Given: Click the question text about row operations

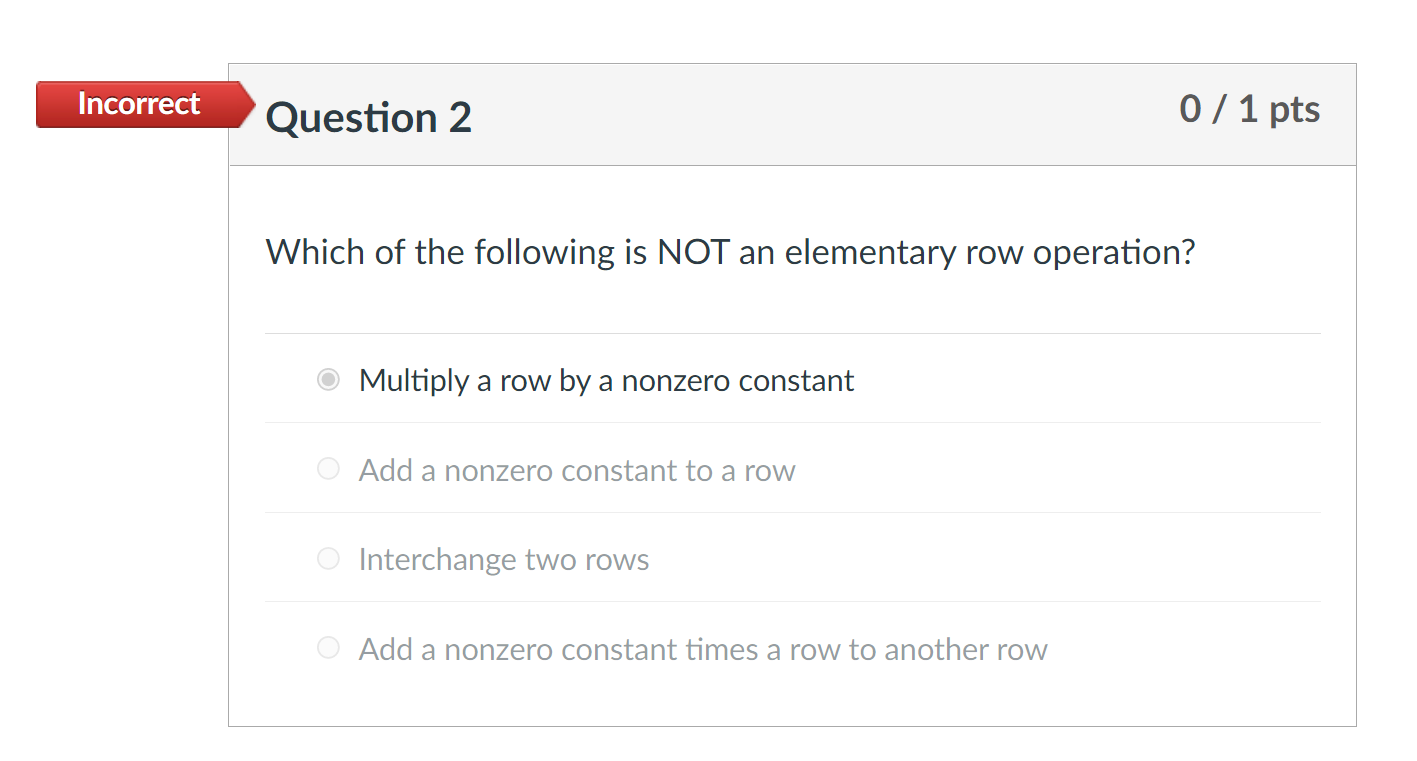Looking at the screenshot, I should [730, 252].
